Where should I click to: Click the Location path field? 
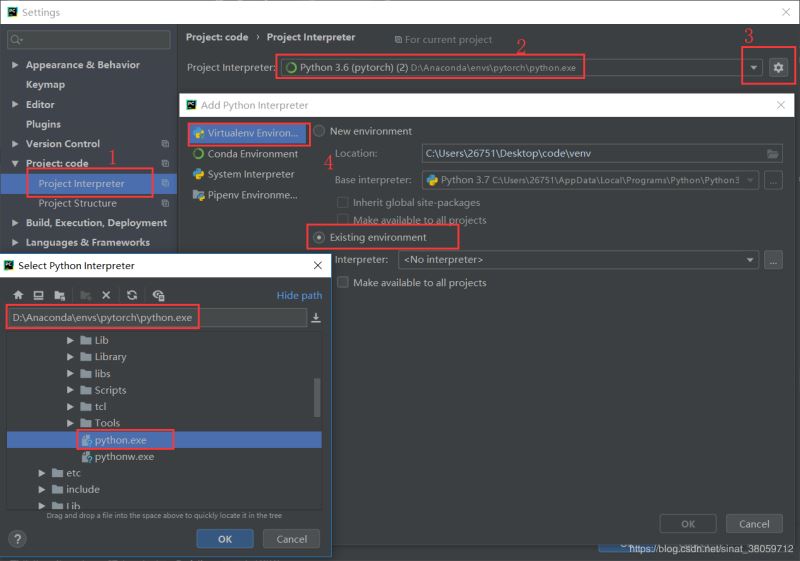tap(602, 154)
